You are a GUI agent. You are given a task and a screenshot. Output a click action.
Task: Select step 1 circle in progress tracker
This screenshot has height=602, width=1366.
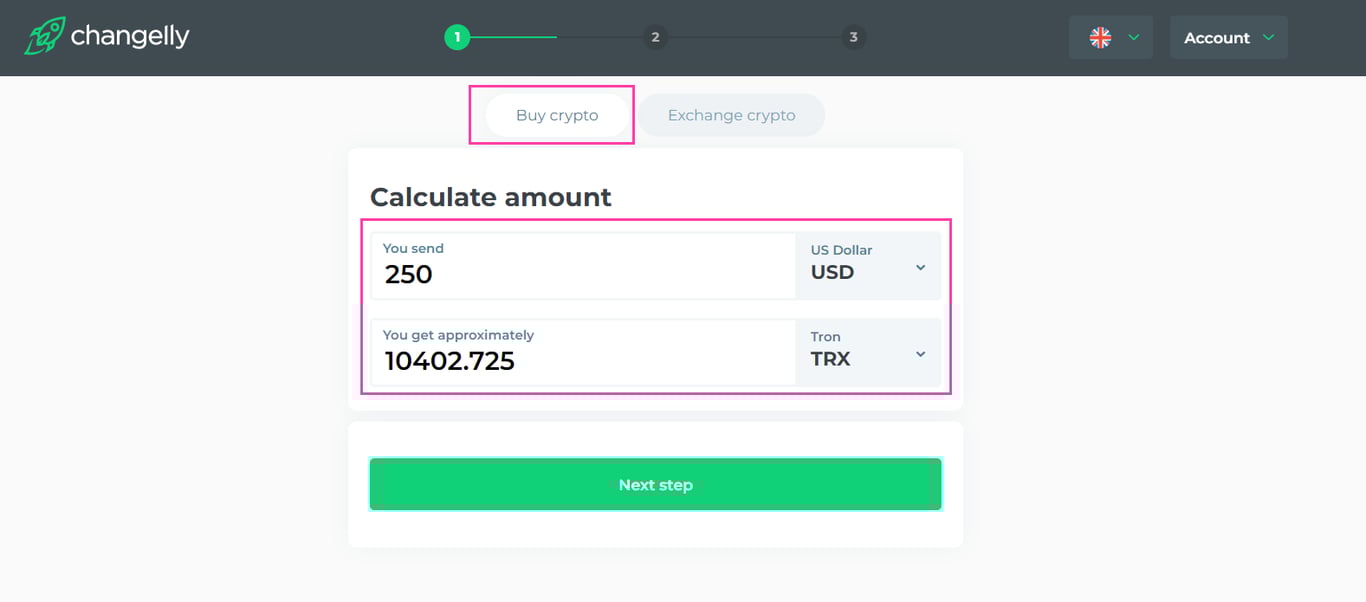point(457,38)
